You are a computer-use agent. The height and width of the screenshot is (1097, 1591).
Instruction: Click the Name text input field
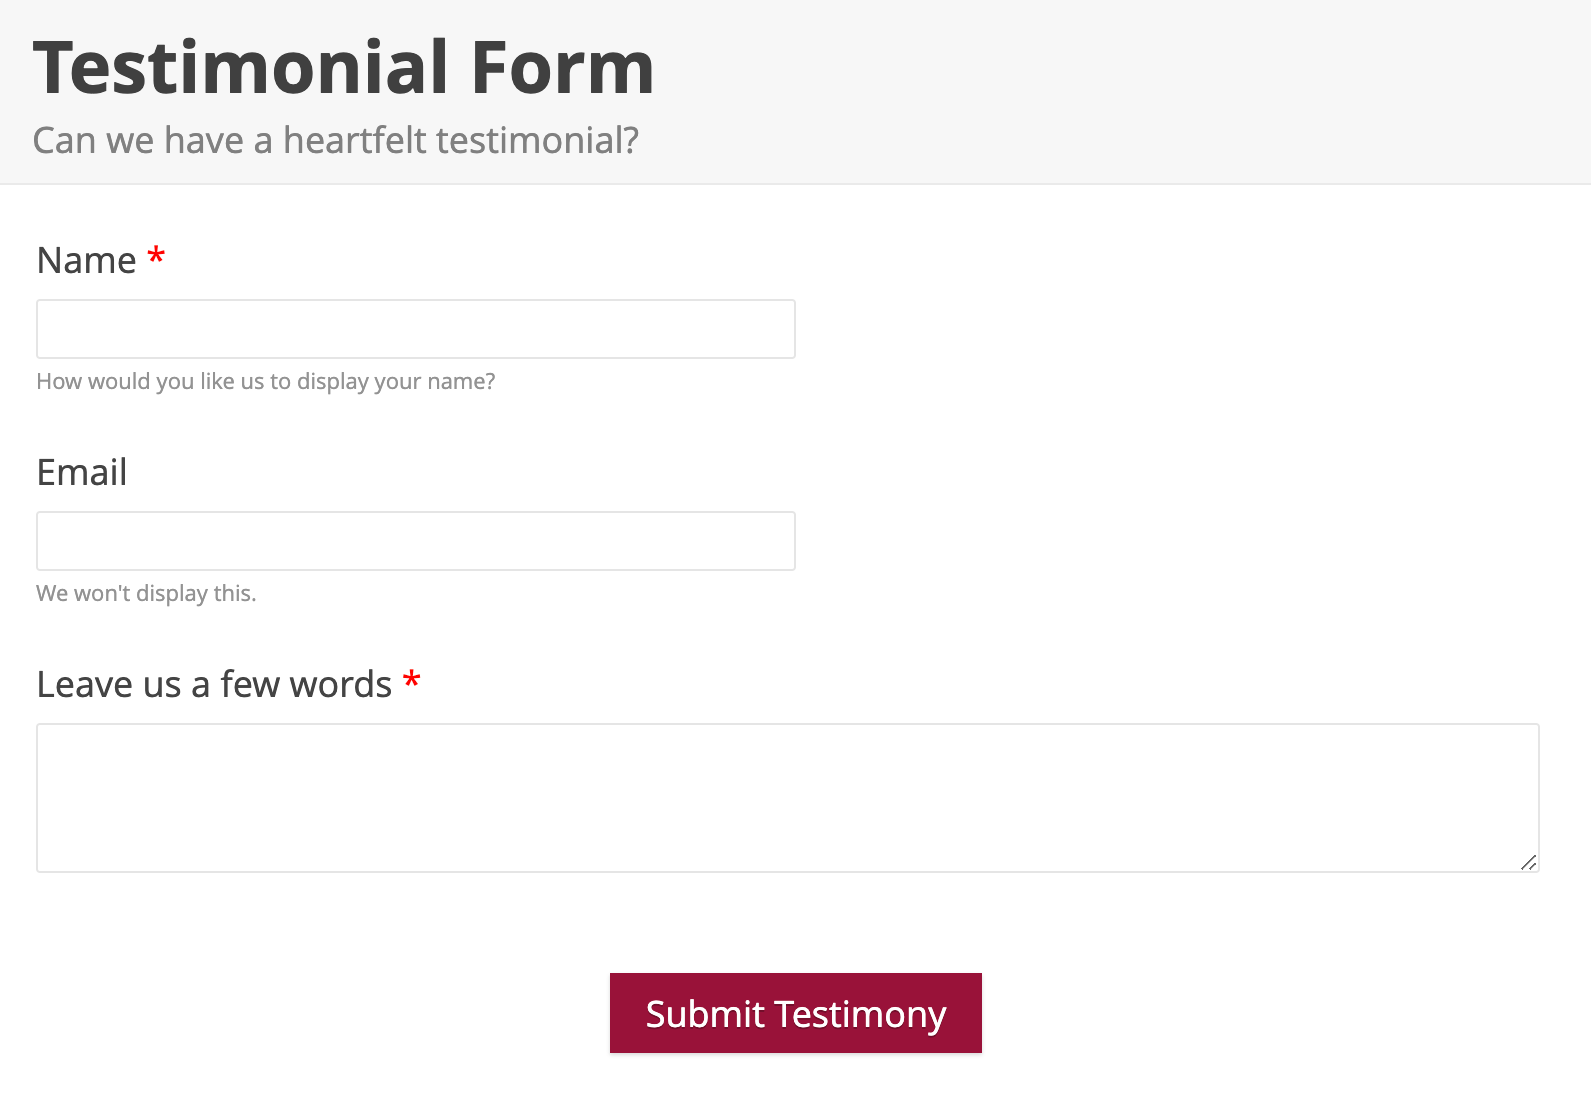(415, 329)
